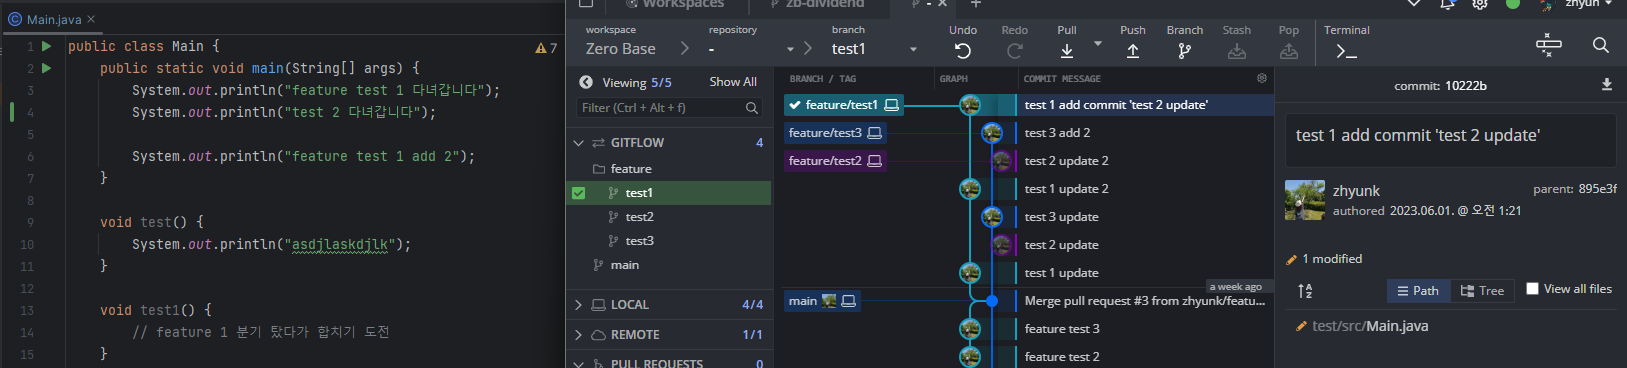
Task: Click parent commit hash 895e3f
Action: point(1598,188)
